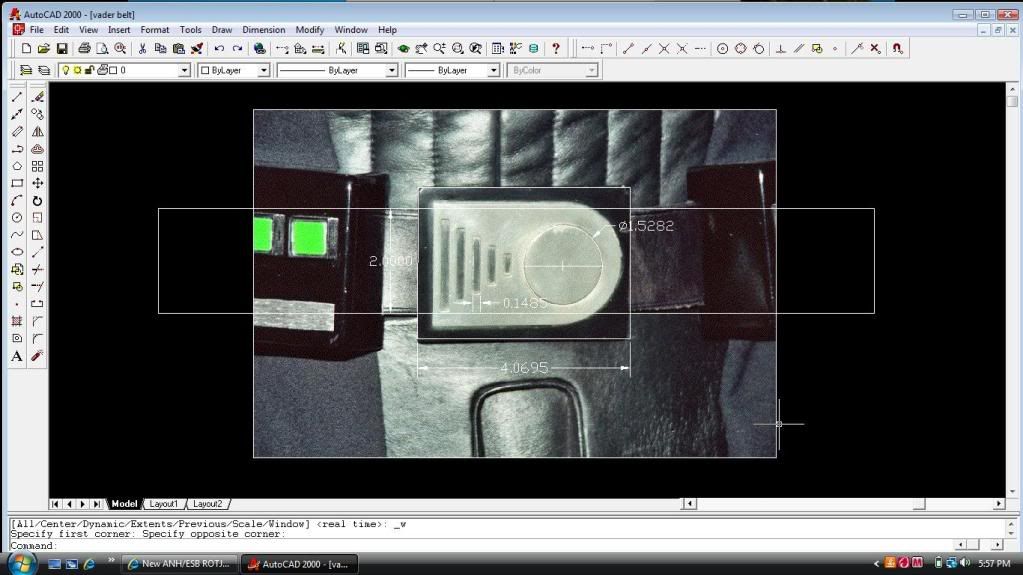Select the Line draw tool
The image size is (1023, 575).
[x=17, y=97]
